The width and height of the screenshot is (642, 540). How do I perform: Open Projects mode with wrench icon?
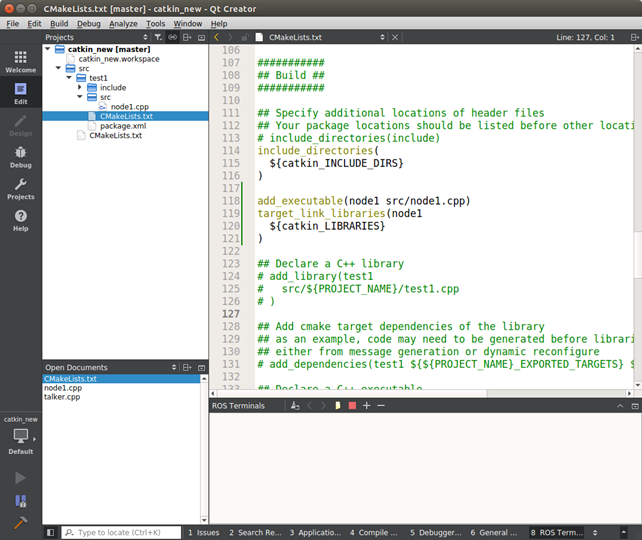click(x=20, y=189)
